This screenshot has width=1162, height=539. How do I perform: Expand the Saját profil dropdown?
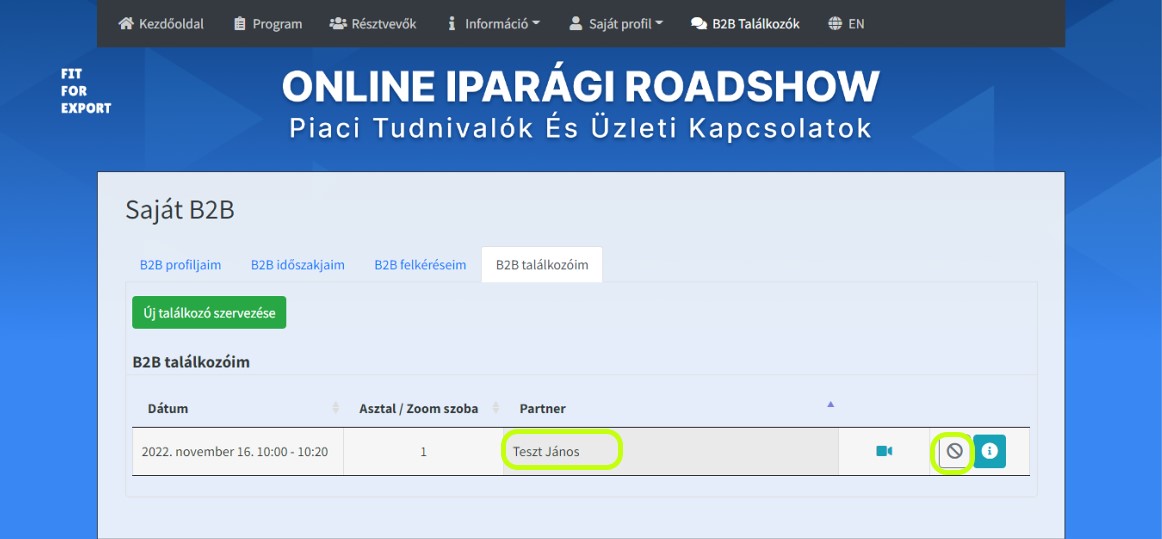616,24
